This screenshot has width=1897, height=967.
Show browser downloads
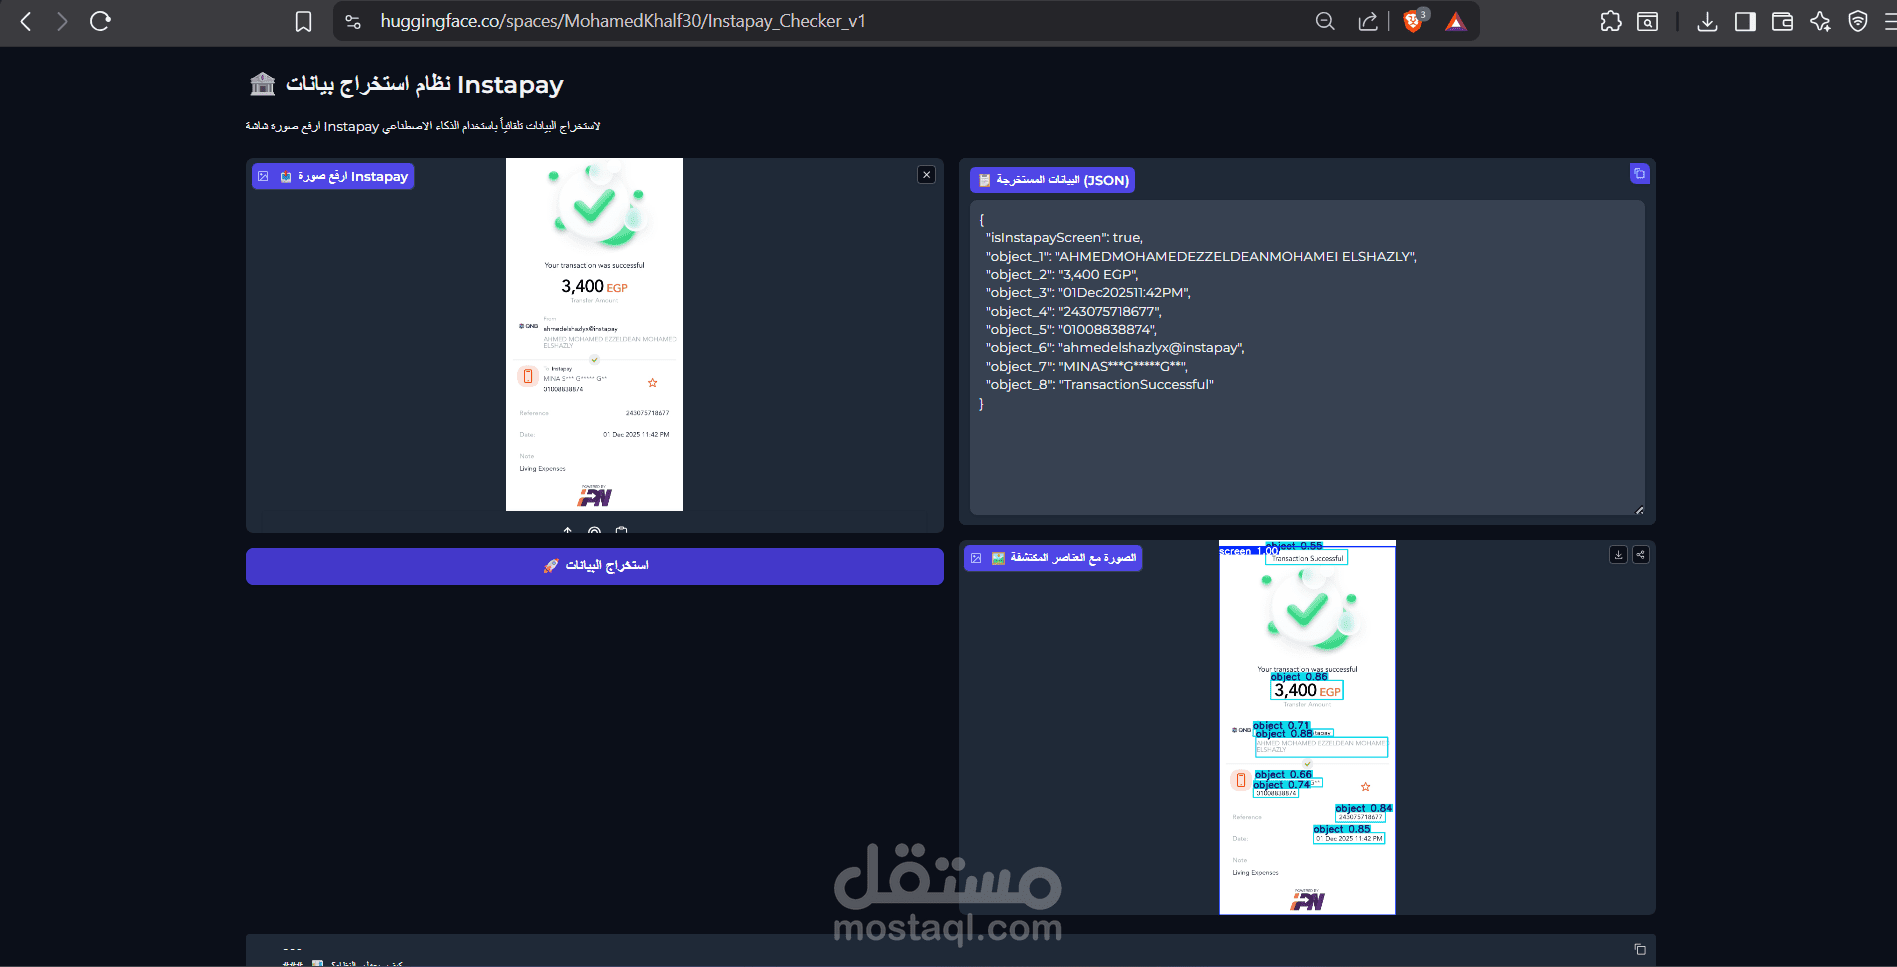pyautogui.click(x=1707, y=21)
